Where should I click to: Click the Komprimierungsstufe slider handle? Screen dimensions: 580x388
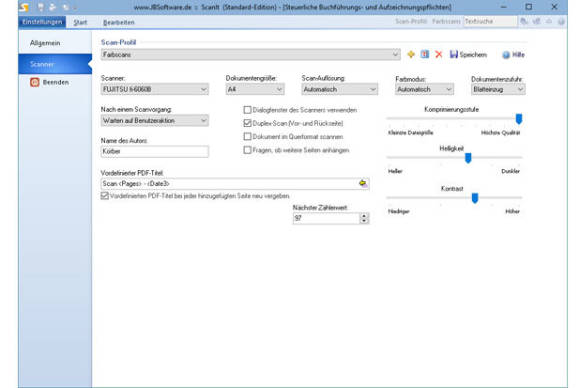pyautogui.click(x=519, y=119)
